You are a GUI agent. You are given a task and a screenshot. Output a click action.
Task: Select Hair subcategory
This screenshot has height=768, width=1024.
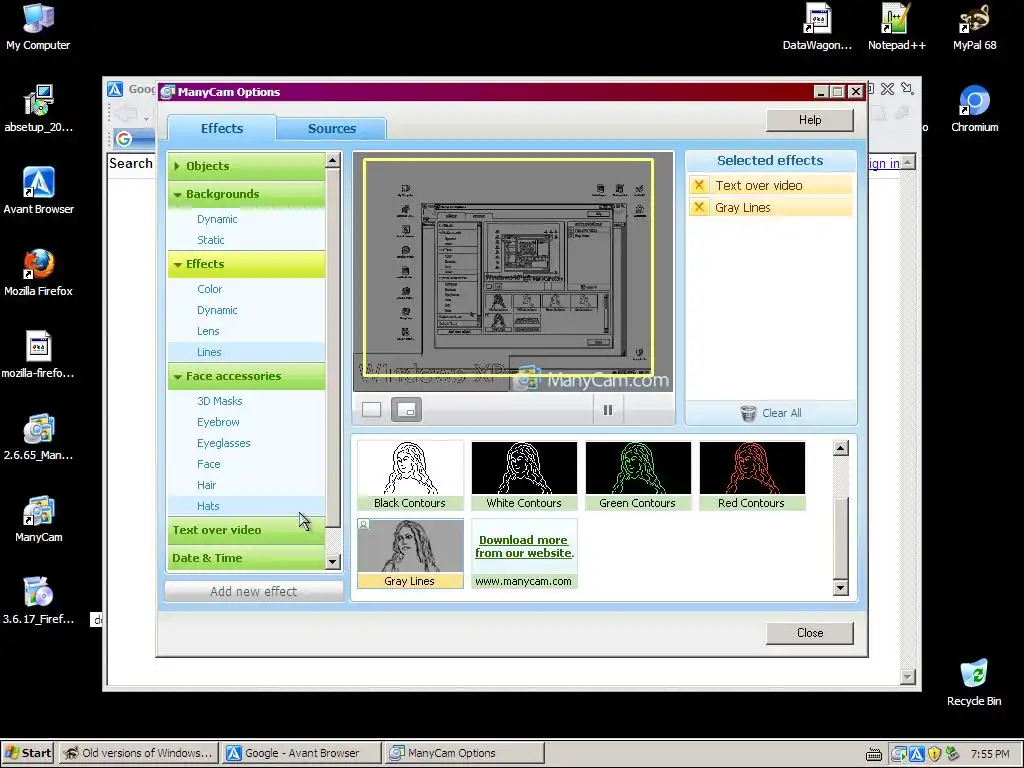[206, 485]
